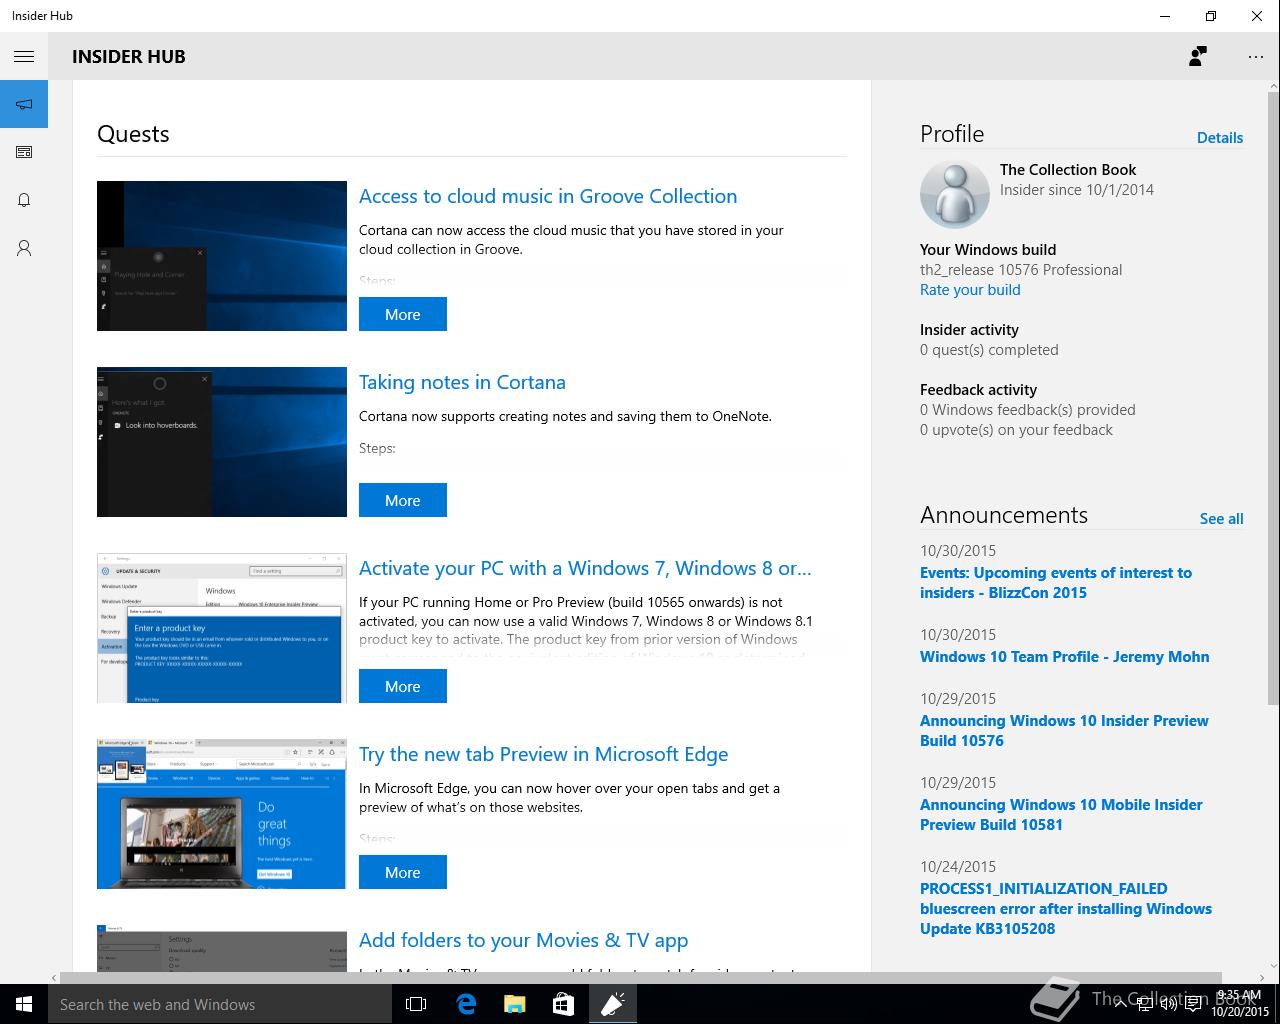Open Windows 10 Team Profile Jeremy Mohn

(x=1064, y=657)
